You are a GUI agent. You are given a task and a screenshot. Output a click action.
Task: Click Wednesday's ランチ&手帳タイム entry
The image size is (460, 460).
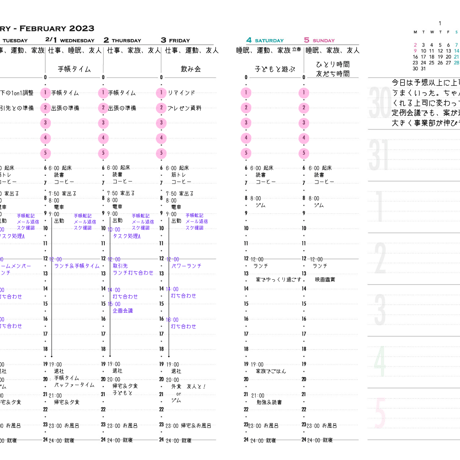[x=77, y=266]
